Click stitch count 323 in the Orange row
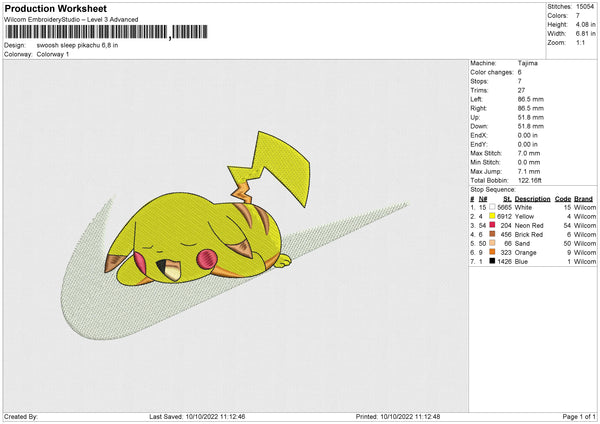 point(506,253)
